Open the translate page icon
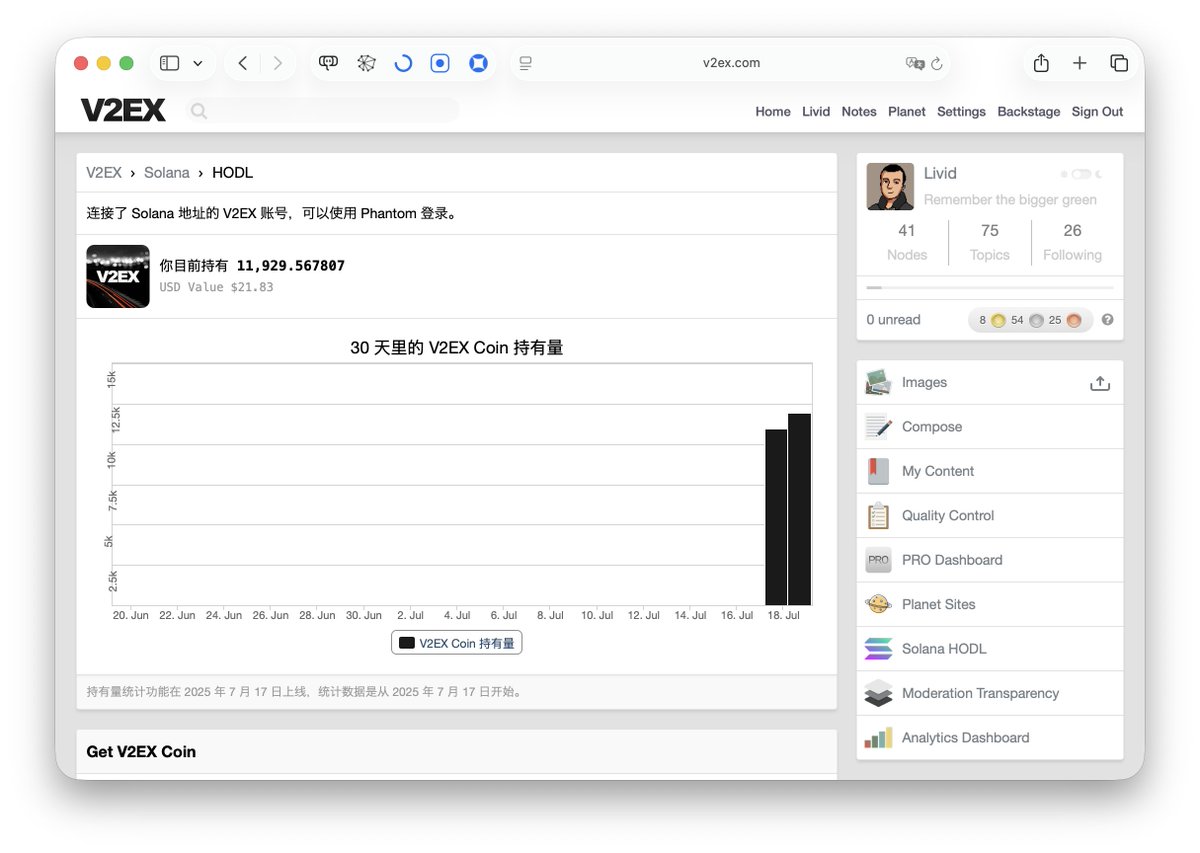 click(x=914, y=63)
